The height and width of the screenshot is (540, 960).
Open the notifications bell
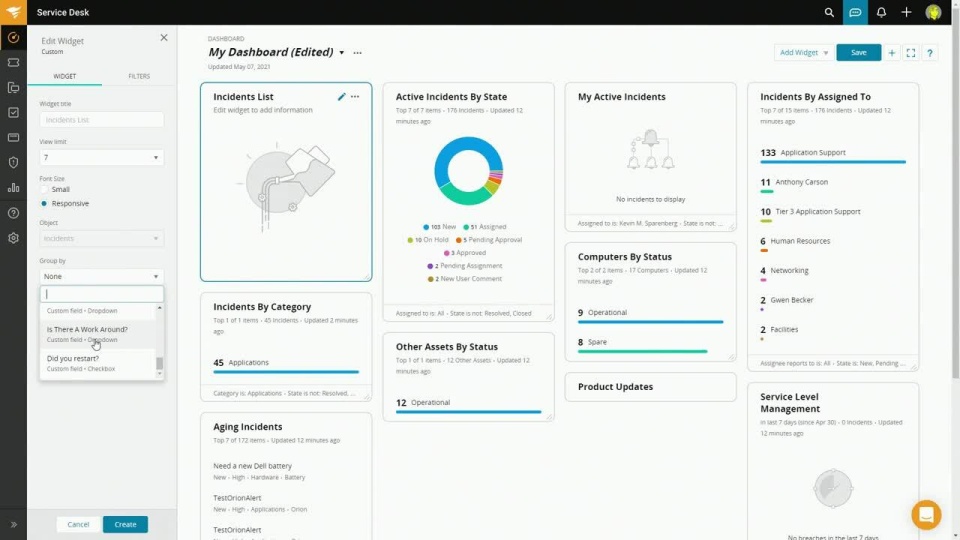coord(881,12)
